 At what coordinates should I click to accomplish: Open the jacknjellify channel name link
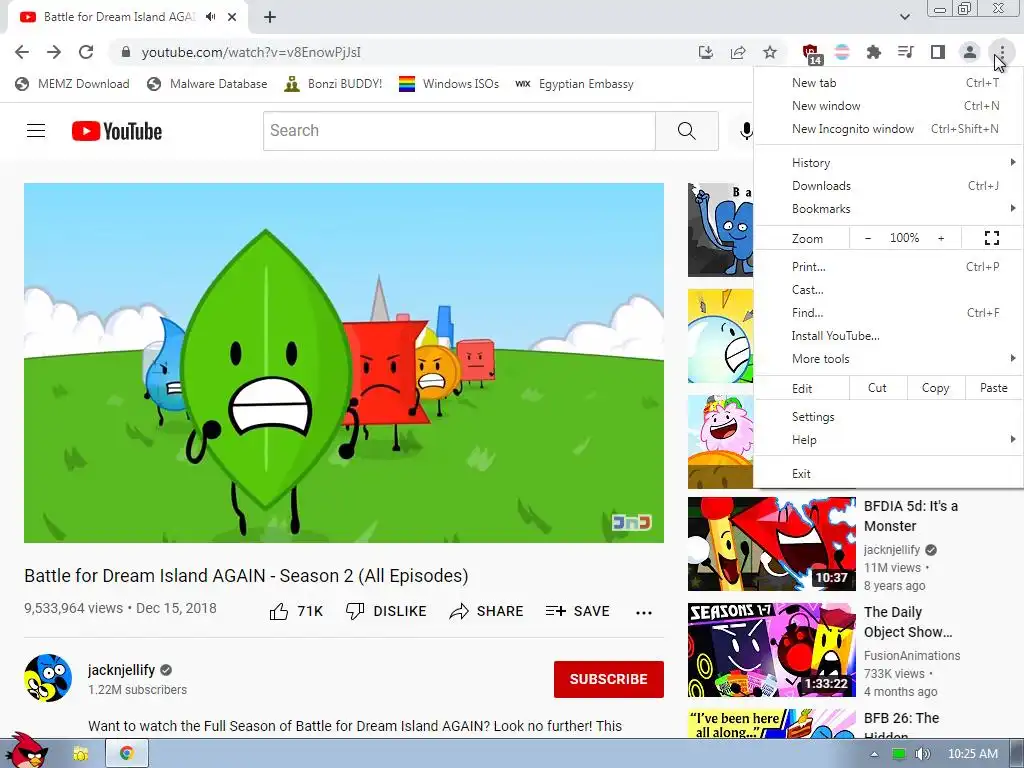121,670
